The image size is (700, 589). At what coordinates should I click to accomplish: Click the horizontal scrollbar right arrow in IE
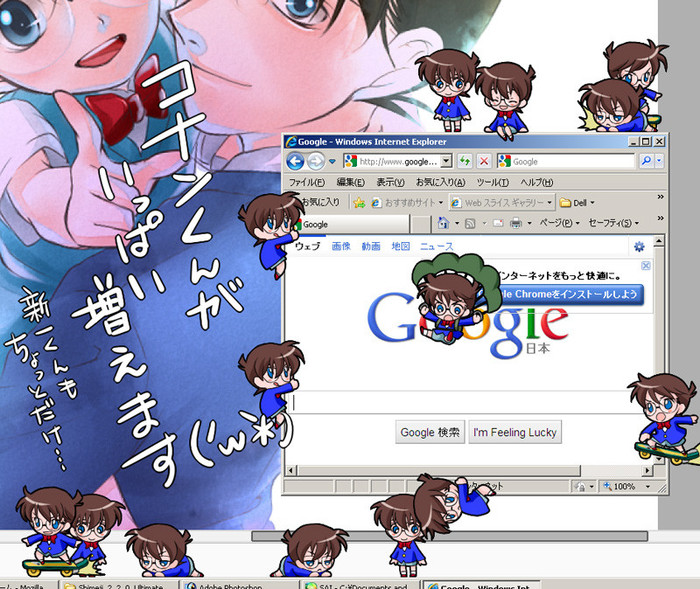pyautogui.click(x=647, y=470)
